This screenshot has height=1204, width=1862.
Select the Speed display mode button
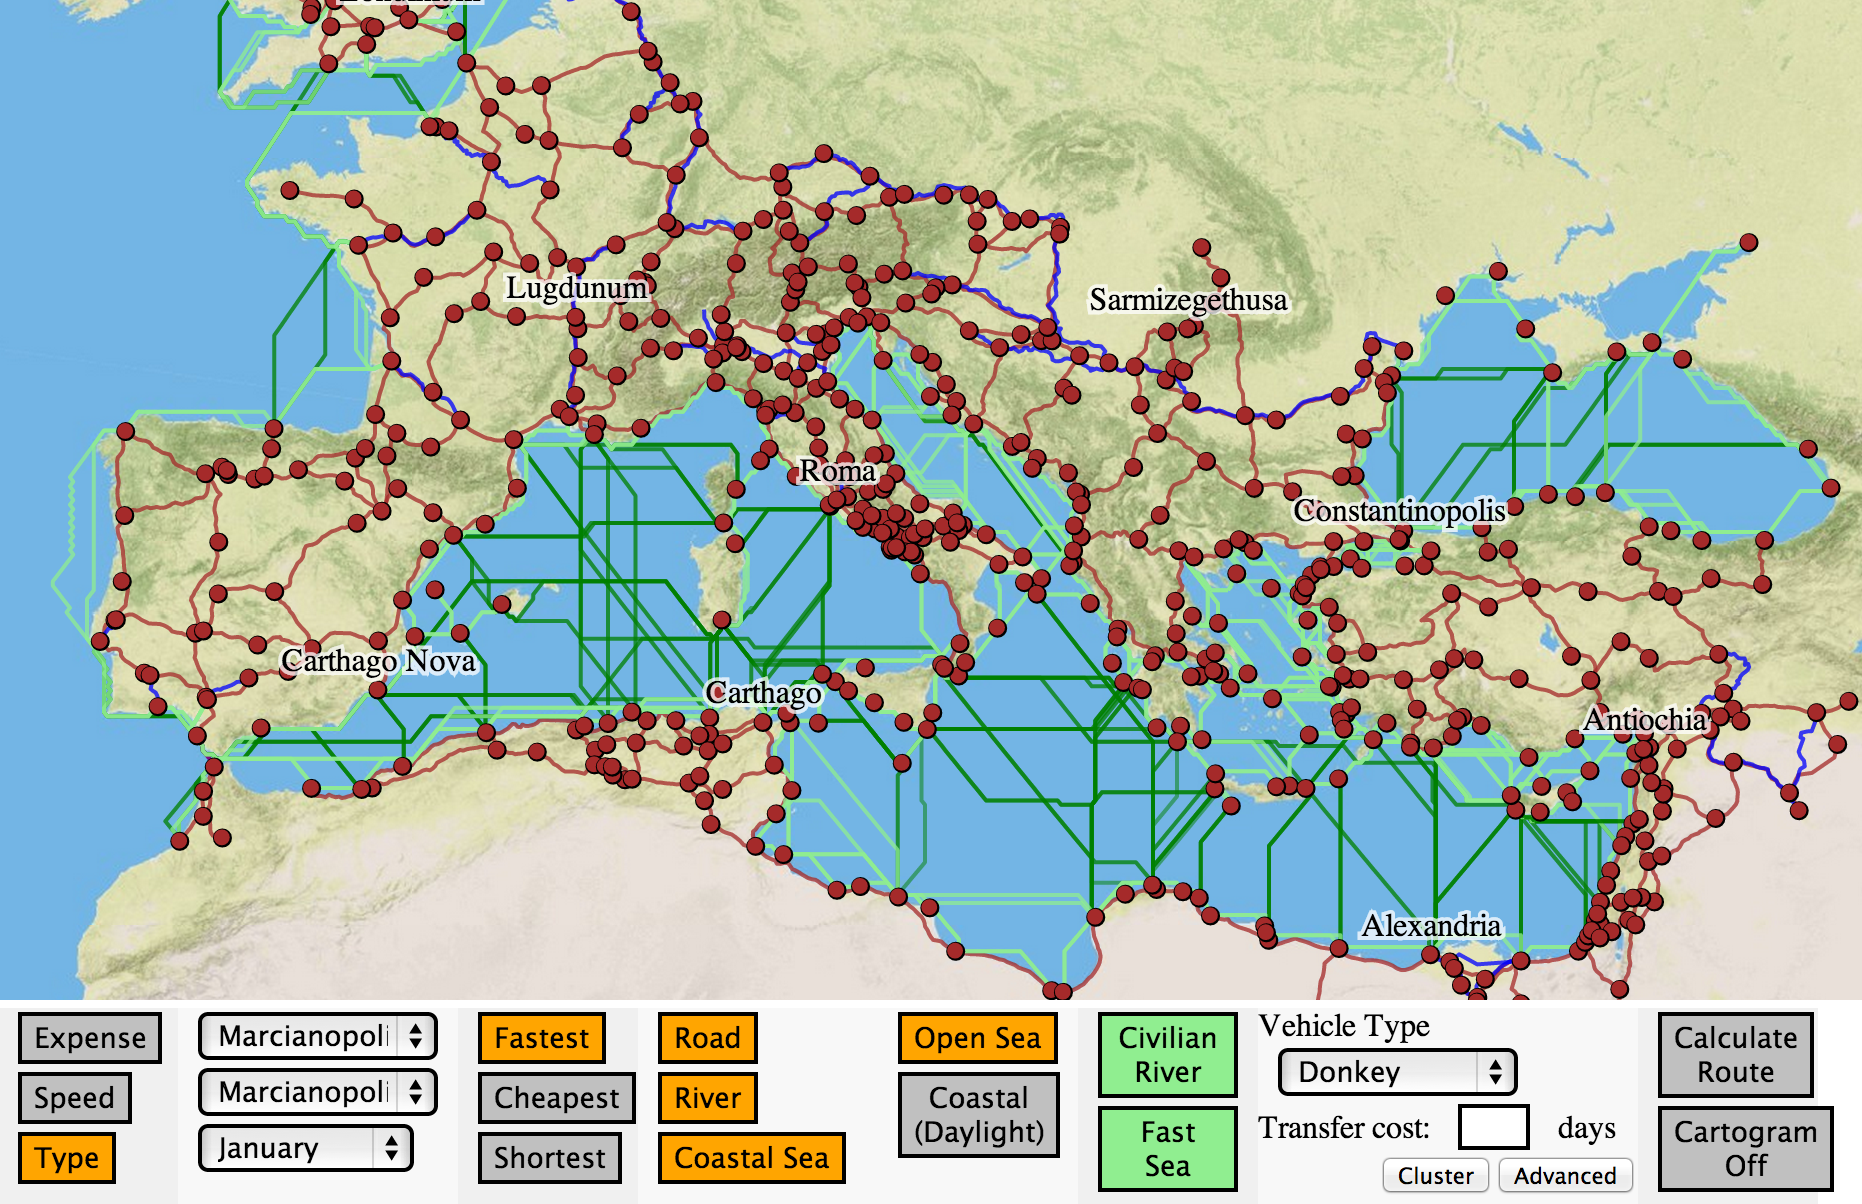tap(74, 1098)
